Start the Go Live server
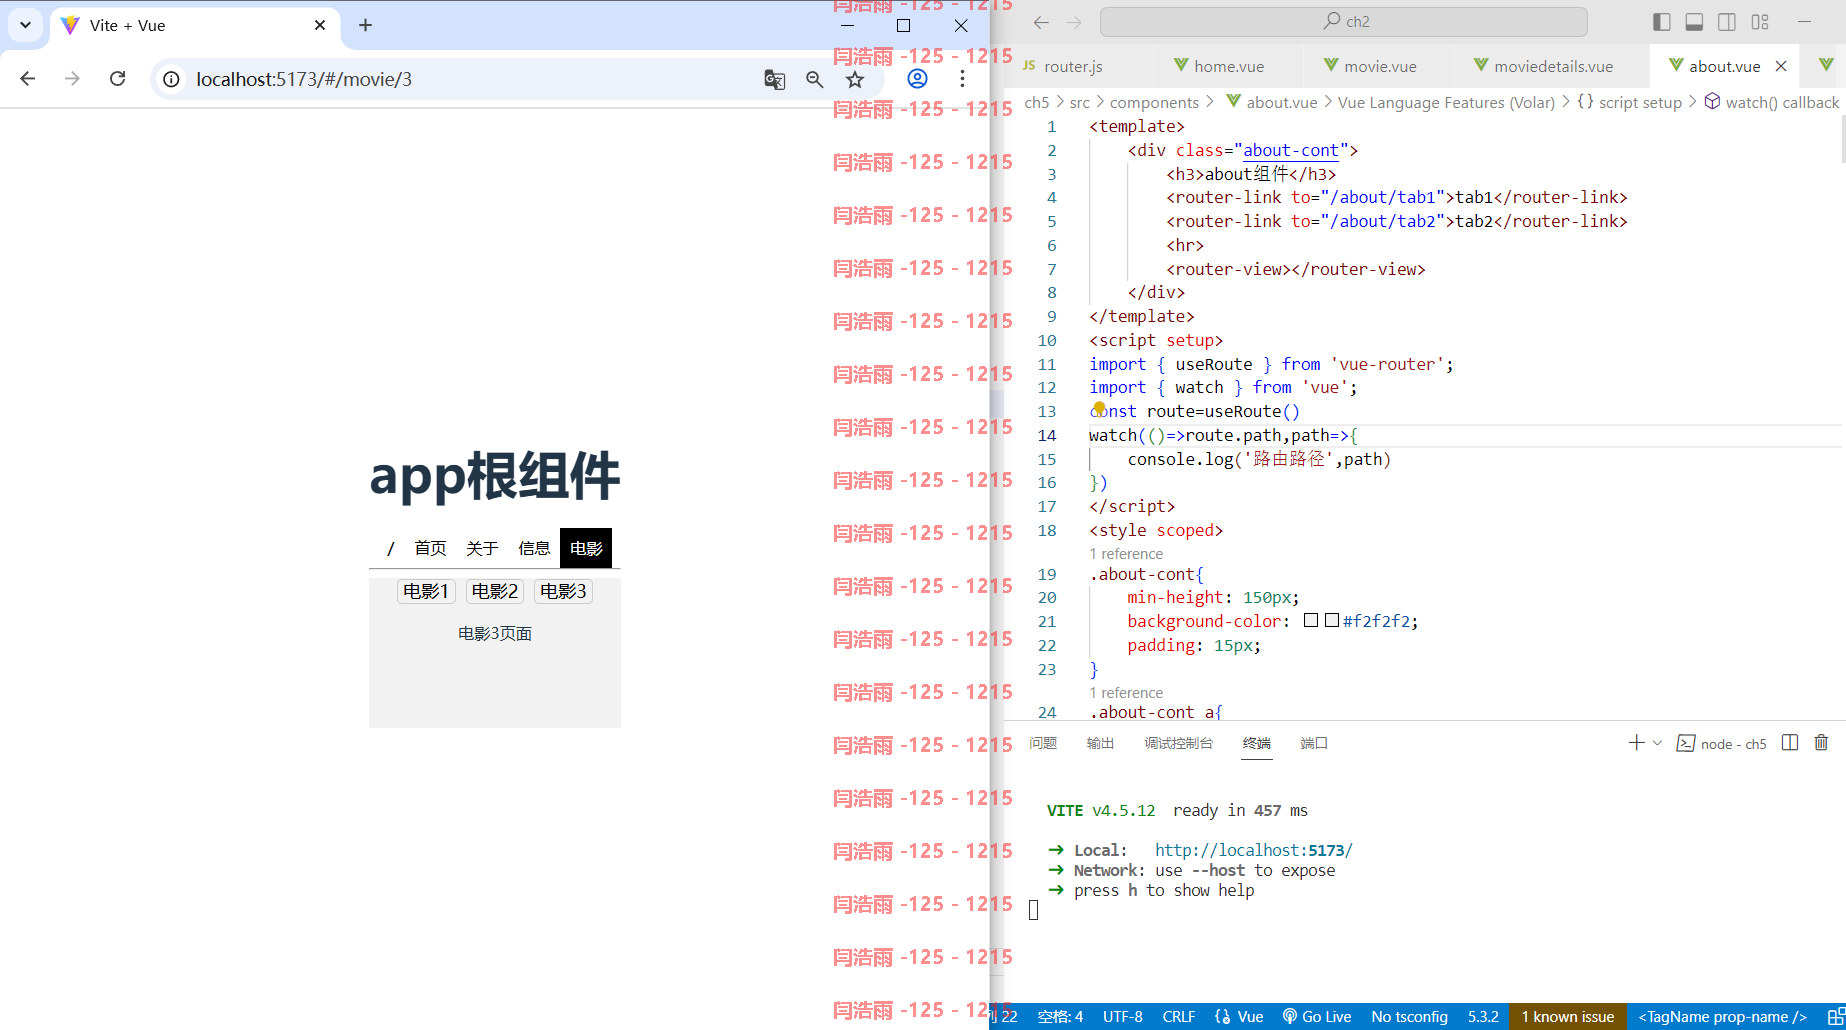Image resolution: width=1846 pixels, height=1030 pixels. pos(1316,1016)
